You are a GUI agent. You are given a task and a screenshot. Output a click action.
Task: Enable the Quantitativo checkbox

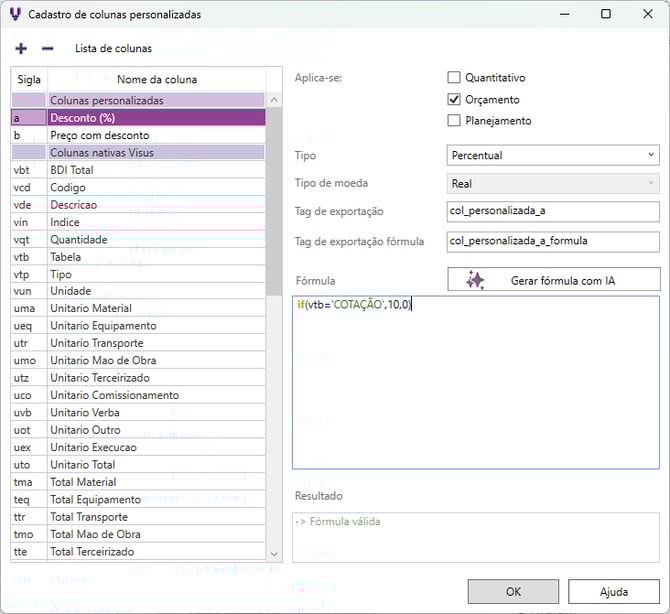click(454, 78)
